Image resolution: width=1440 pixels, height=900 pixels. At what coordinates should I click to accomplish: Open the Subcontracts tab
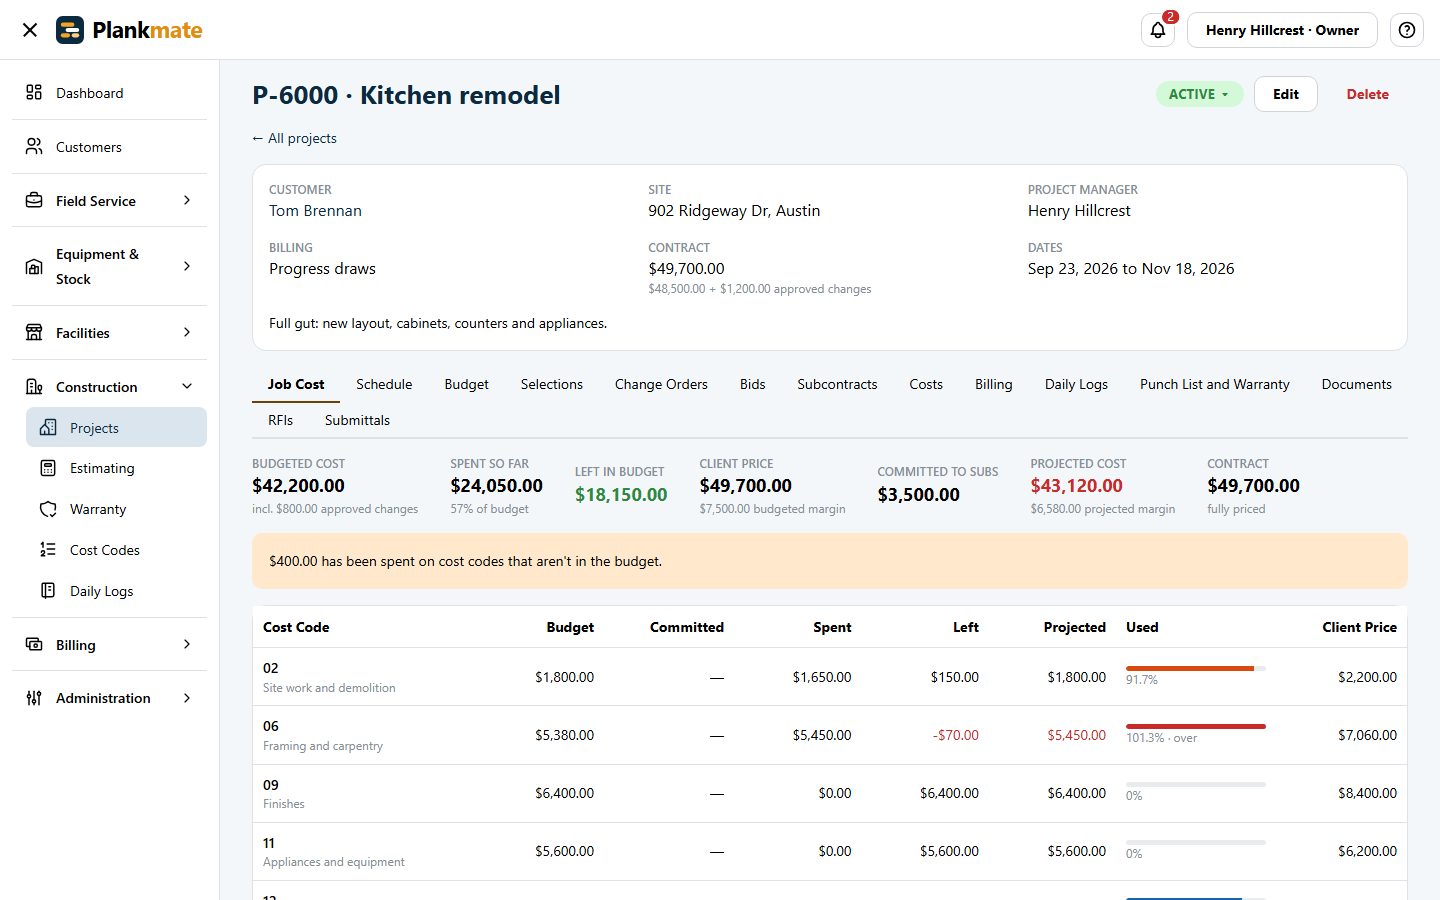[837, 384]
